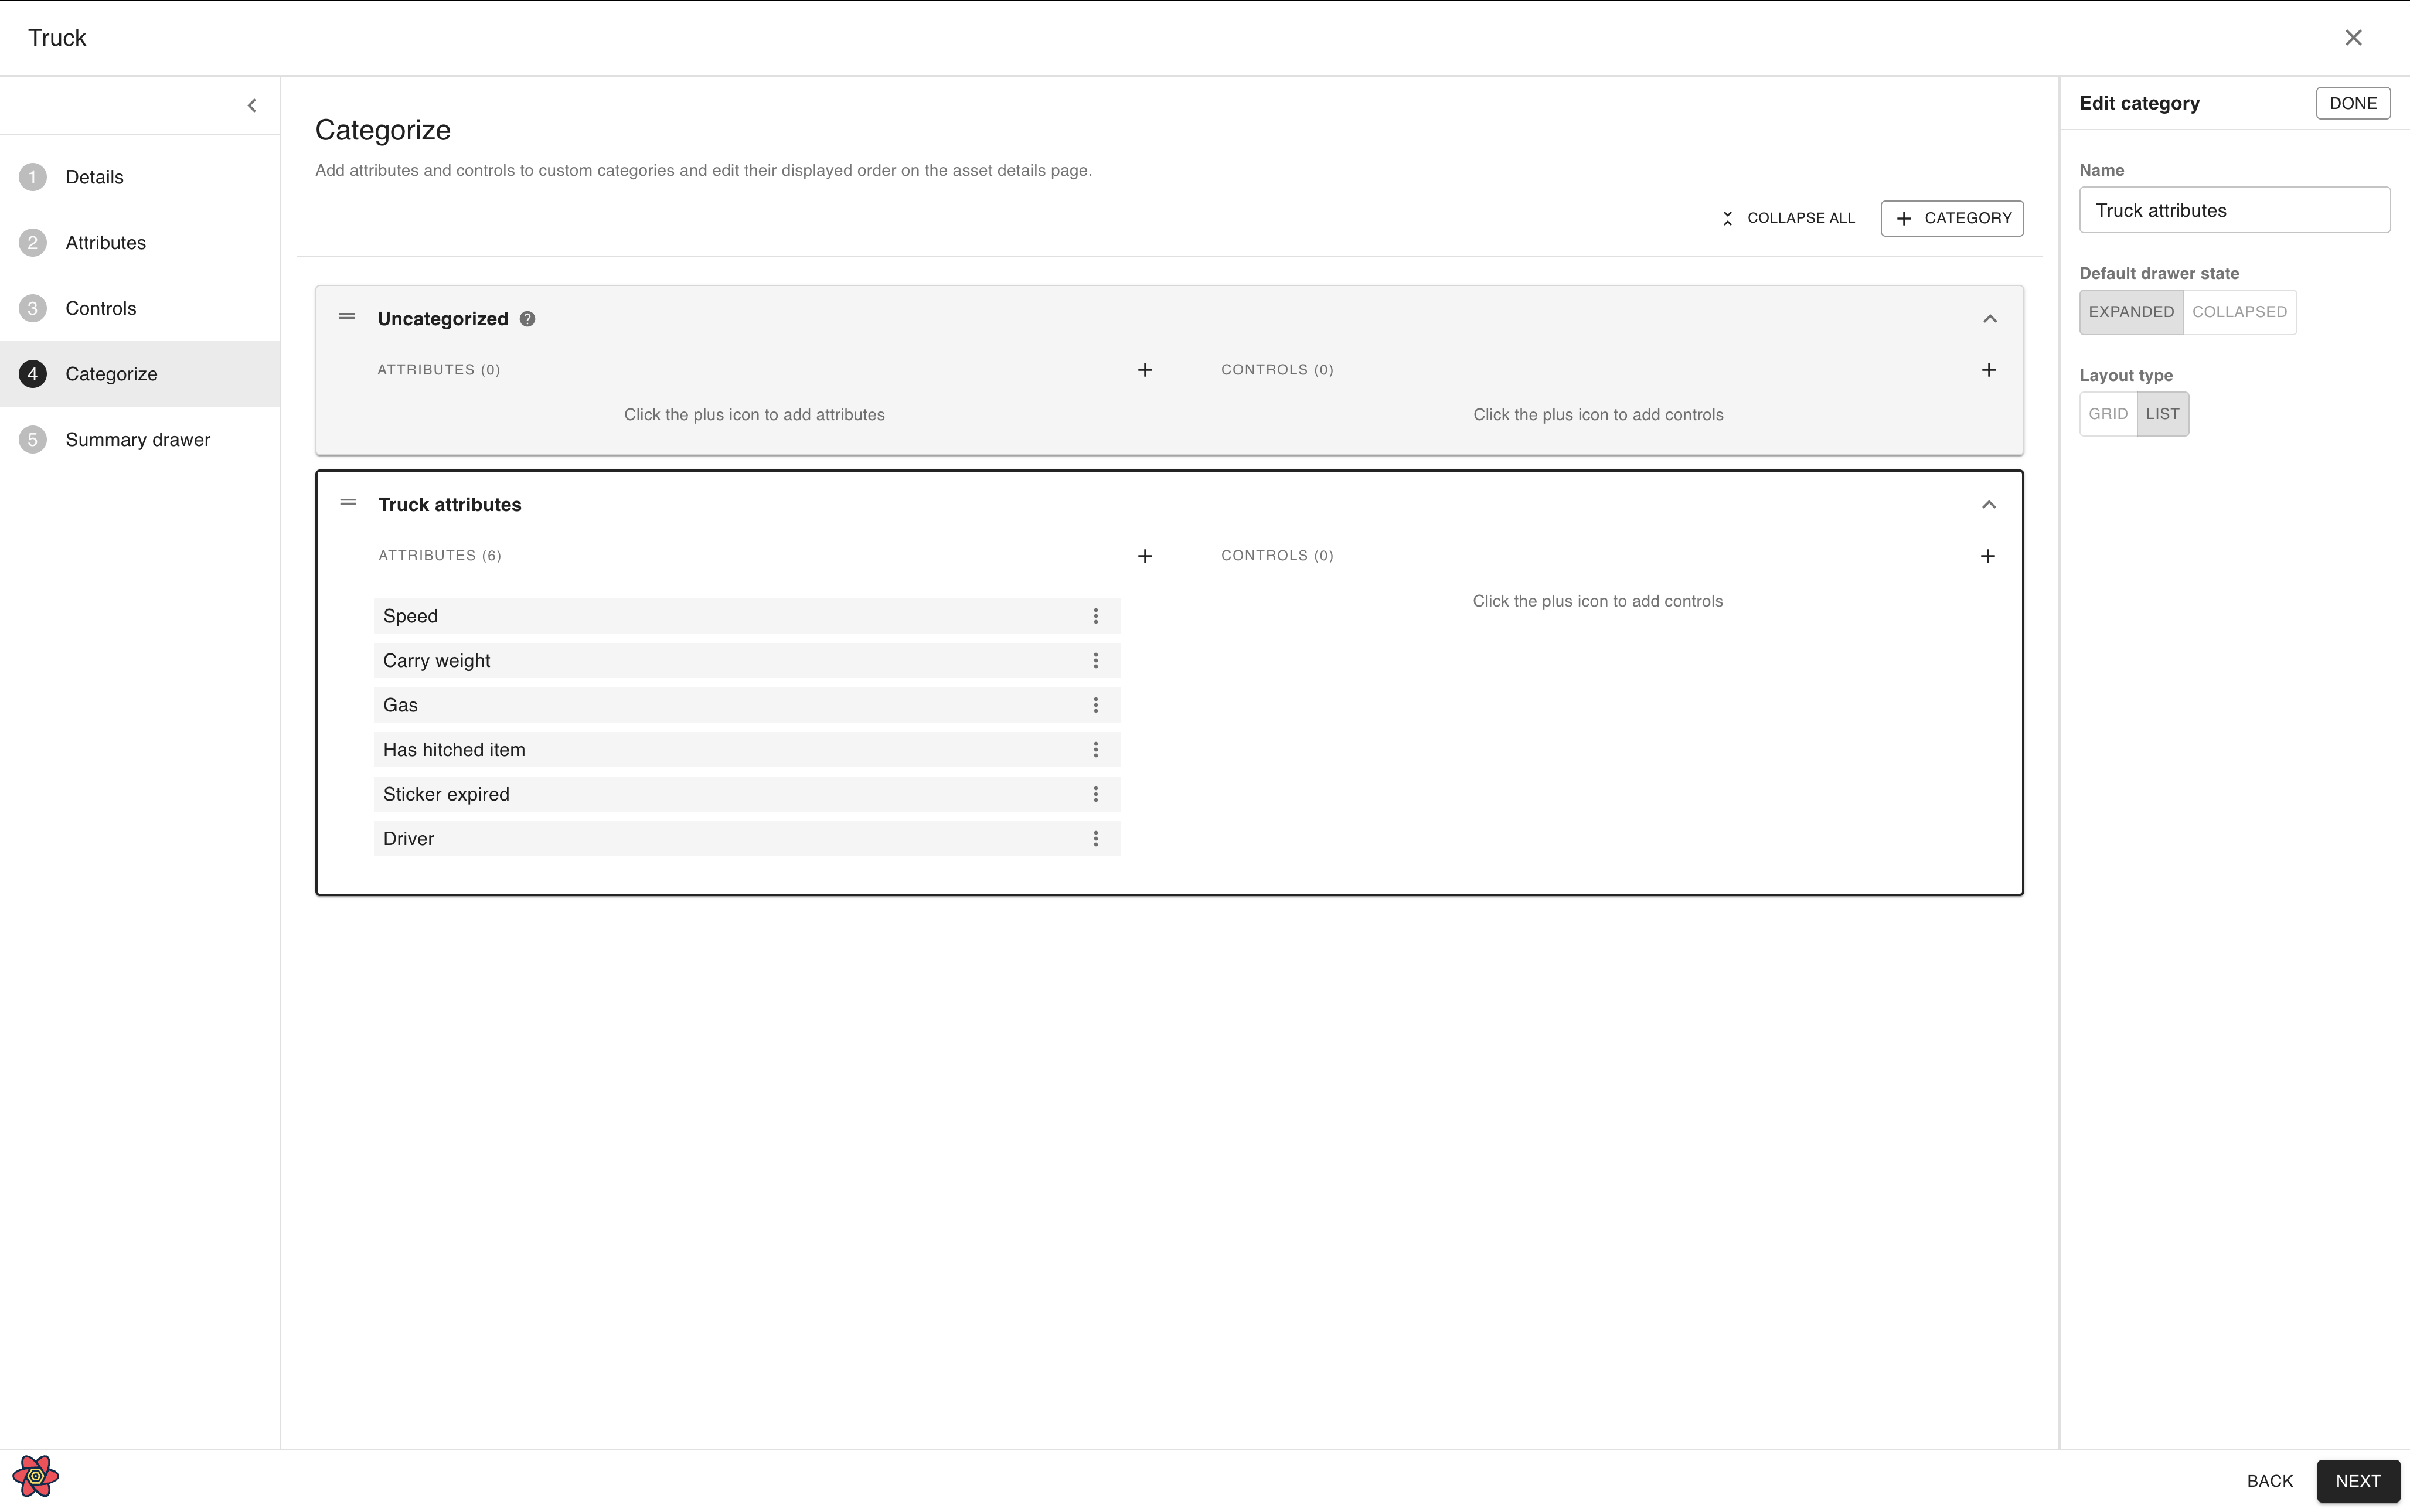Grab the drag handle of Truck attributes category

(348, 503)
